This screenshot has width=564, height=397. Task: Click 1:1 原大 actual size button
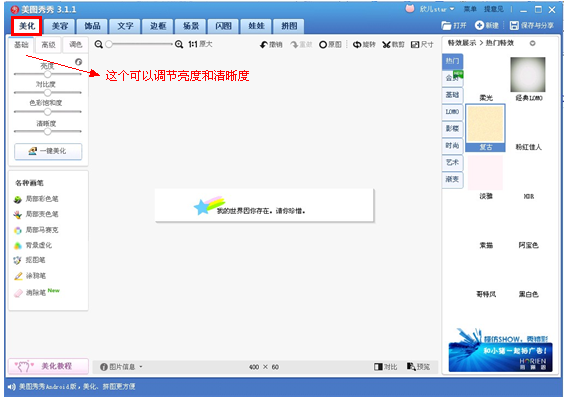click(200, 44)
